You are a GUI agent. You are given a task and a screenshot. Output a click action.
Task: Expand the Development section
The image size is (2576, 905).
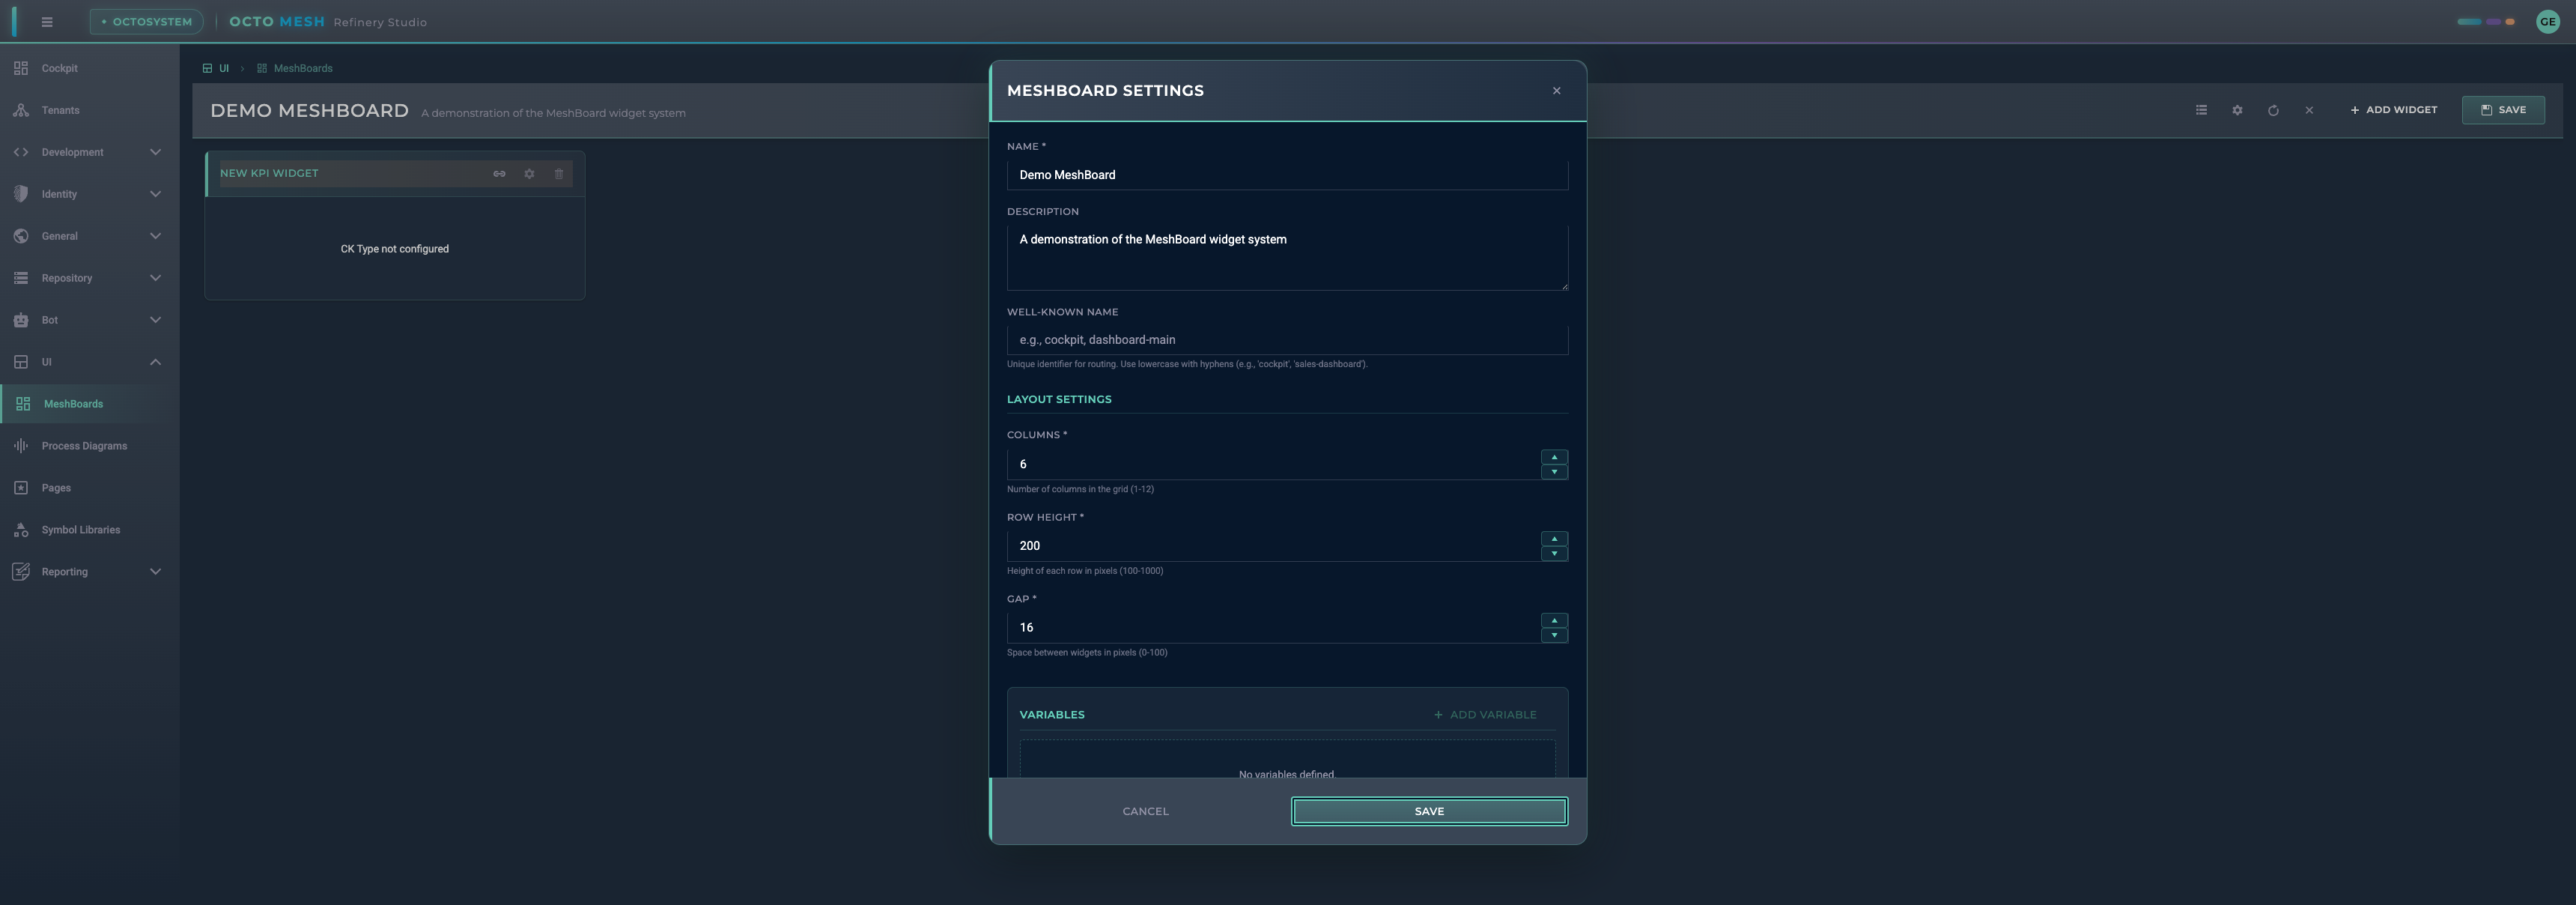coord(87,152)
